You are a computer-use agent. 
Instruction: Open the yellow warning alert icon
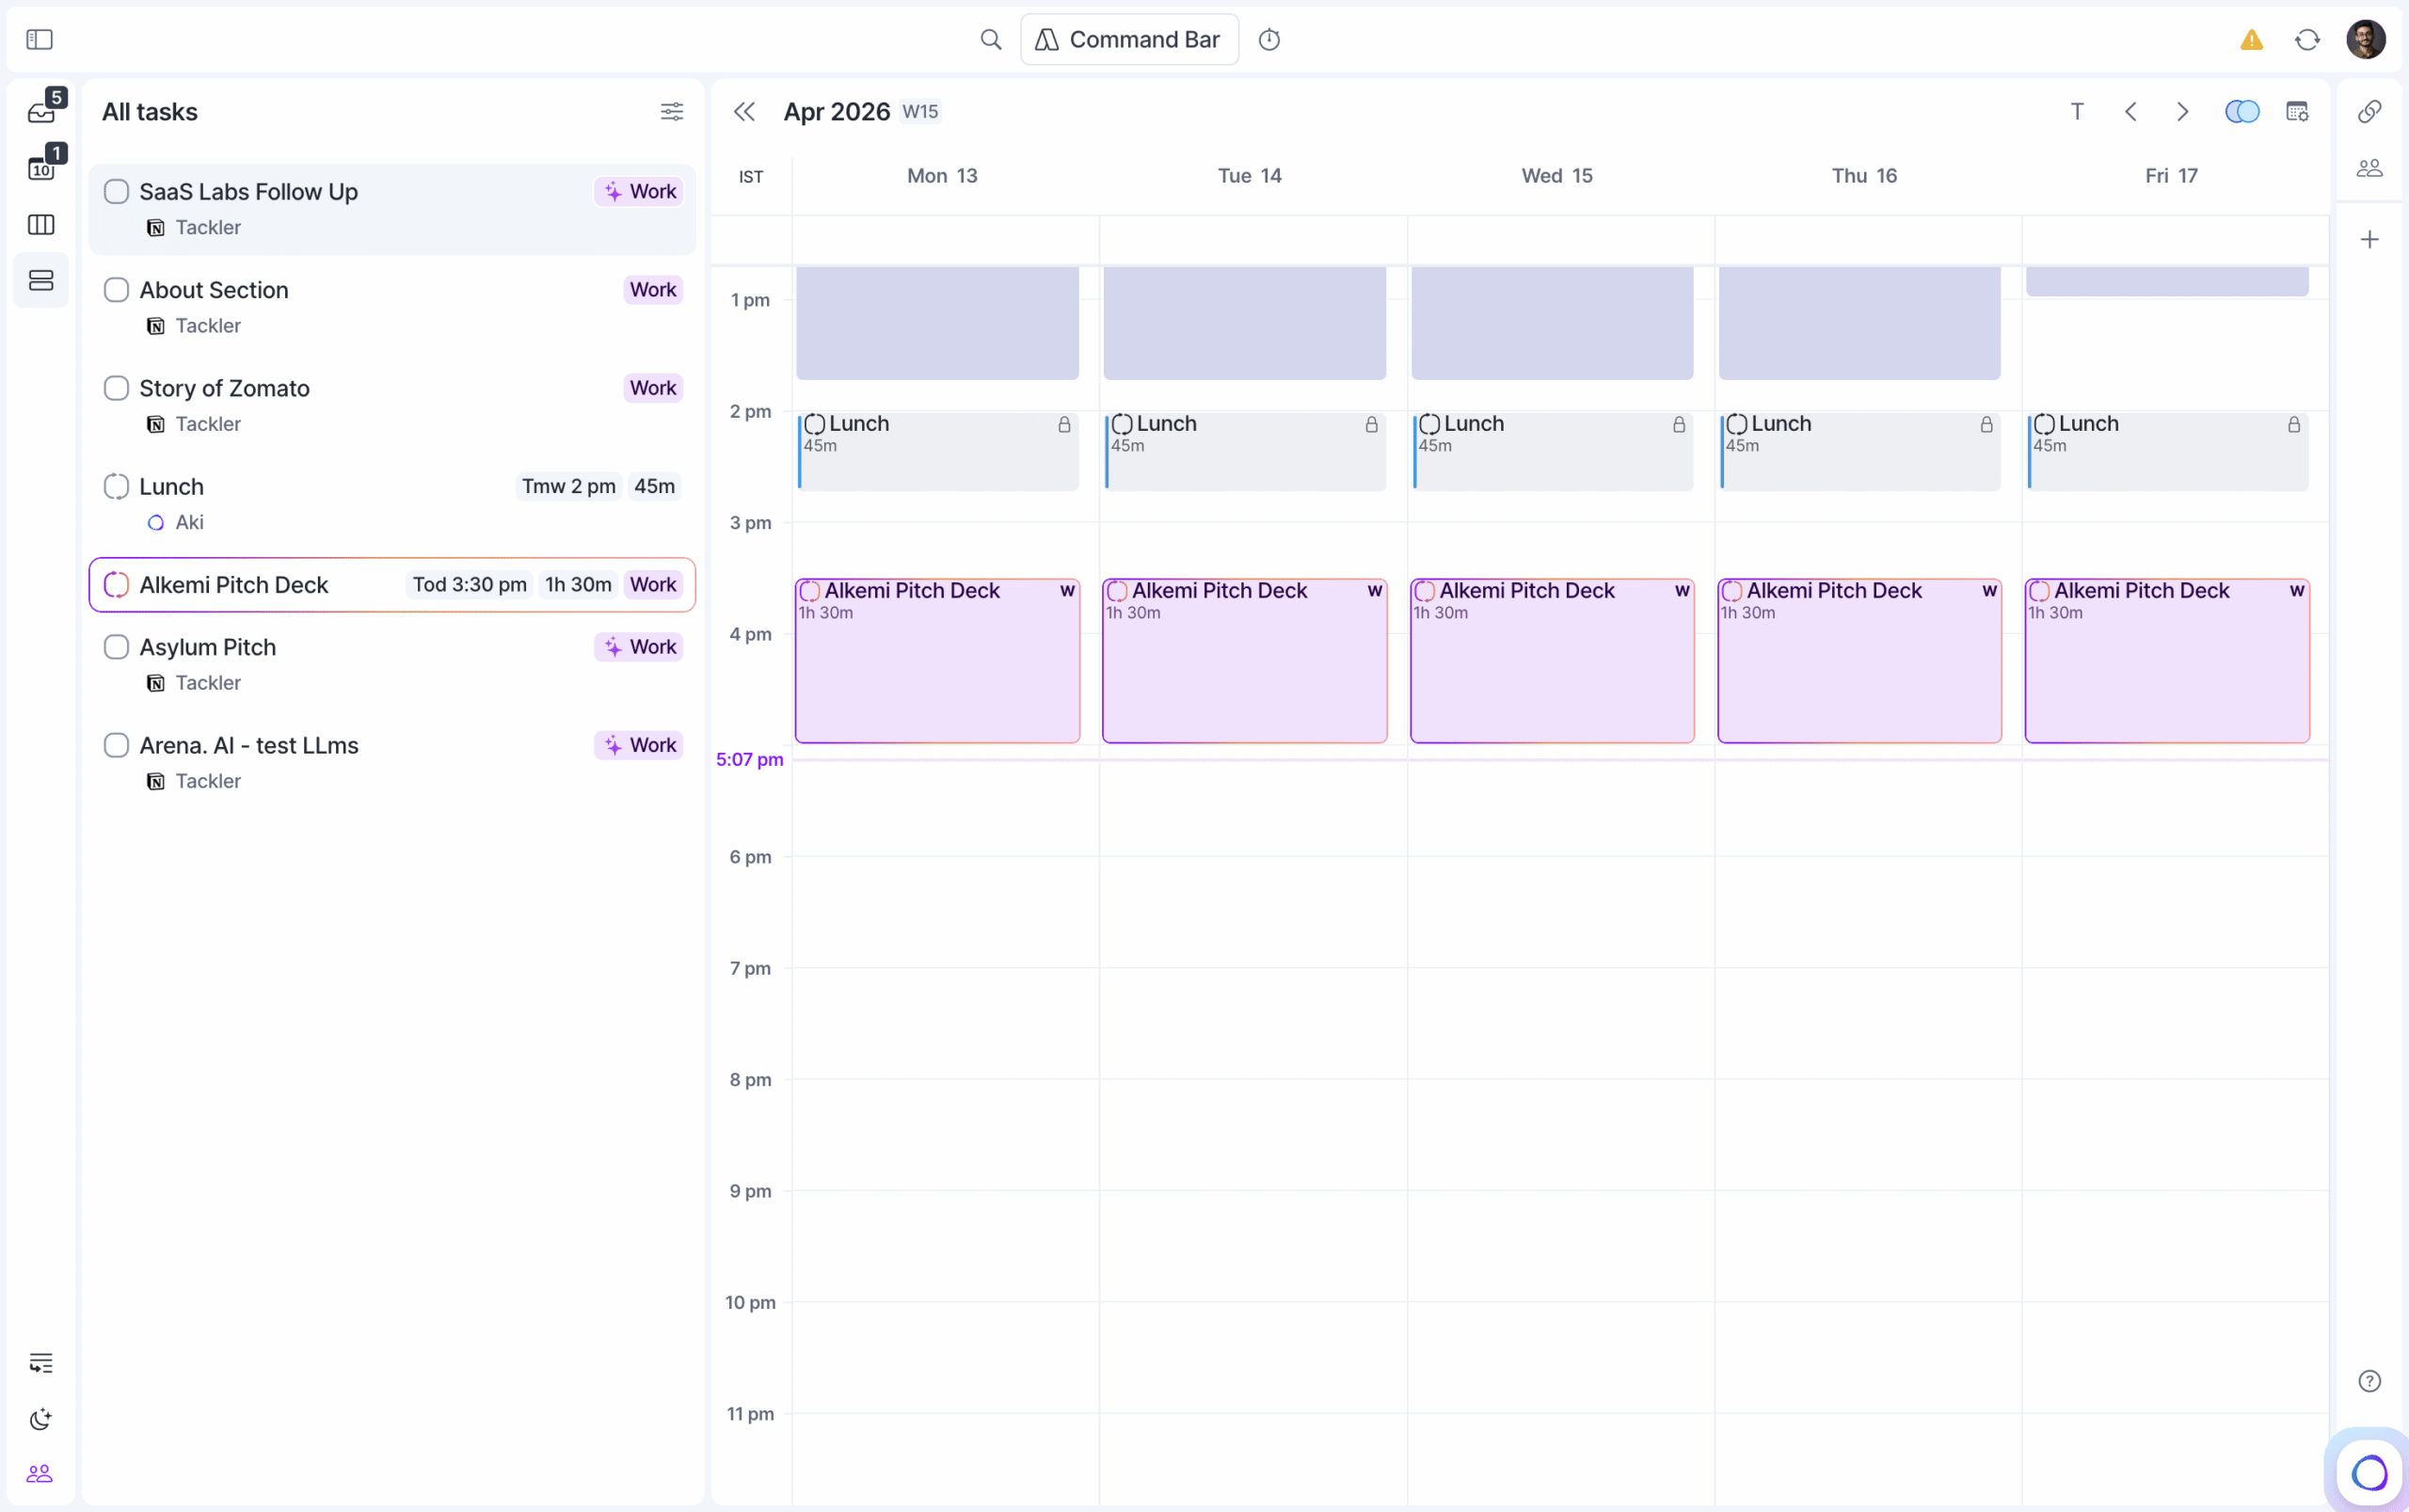tap(2251, 39)
